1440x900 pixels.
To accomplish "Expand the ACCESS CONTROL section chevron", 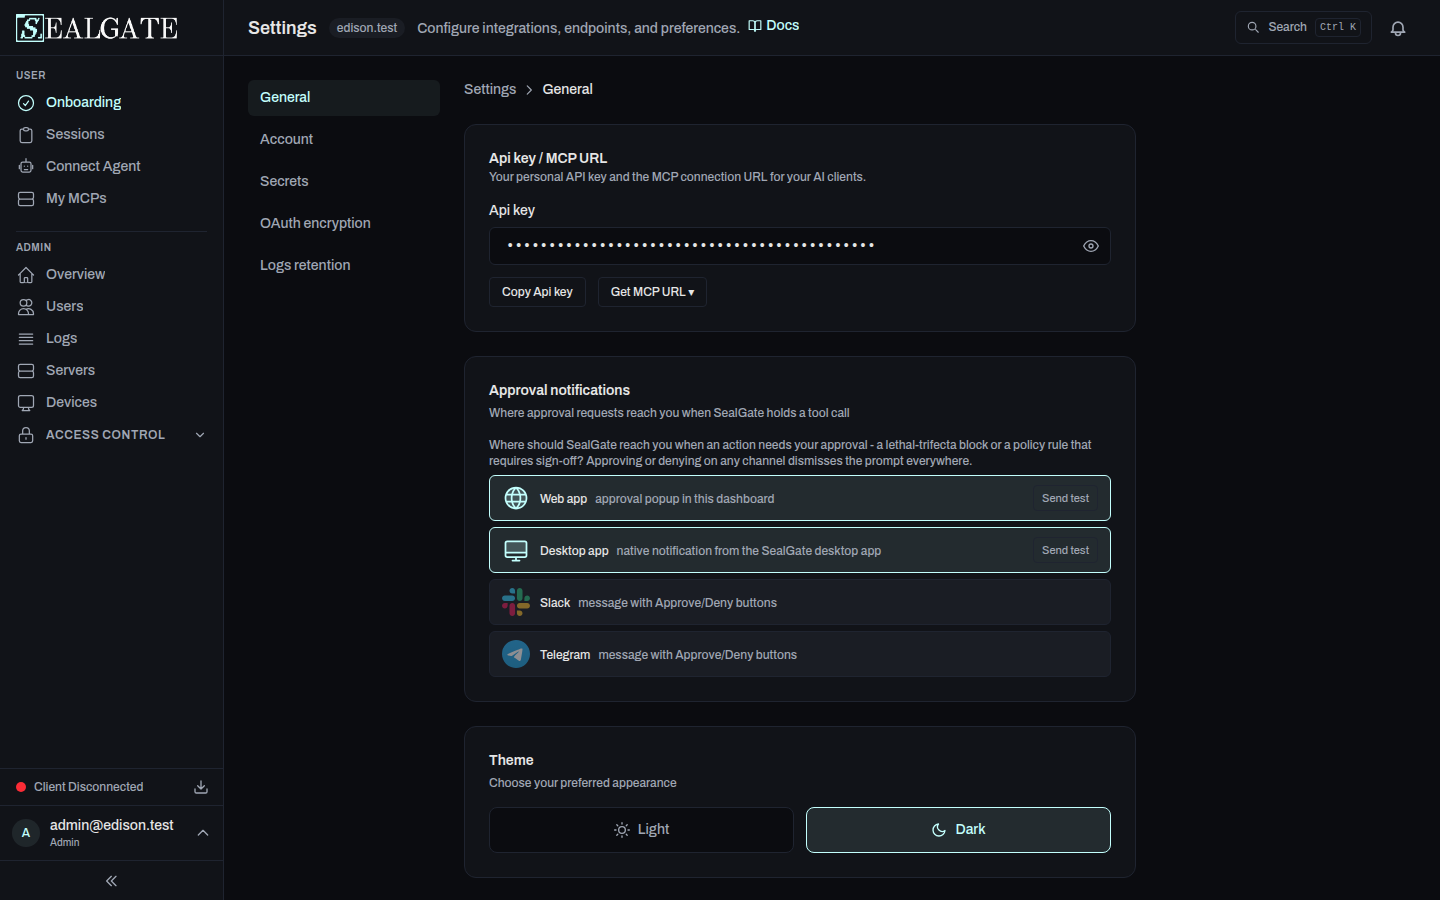I will coord(200,435).
